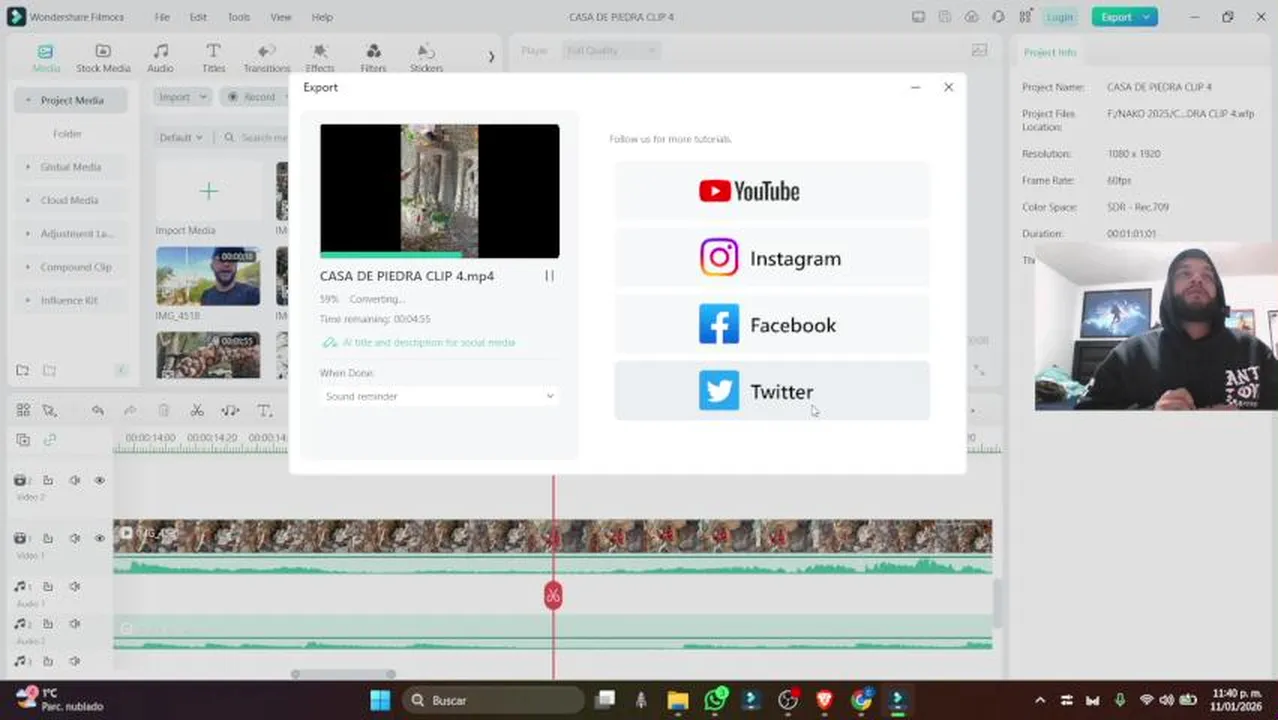Click the audio stretch music-note tool
Image resolution: width=1278 pixels, height=720 pixels.
pyautogui.click(x=230, y=410)
